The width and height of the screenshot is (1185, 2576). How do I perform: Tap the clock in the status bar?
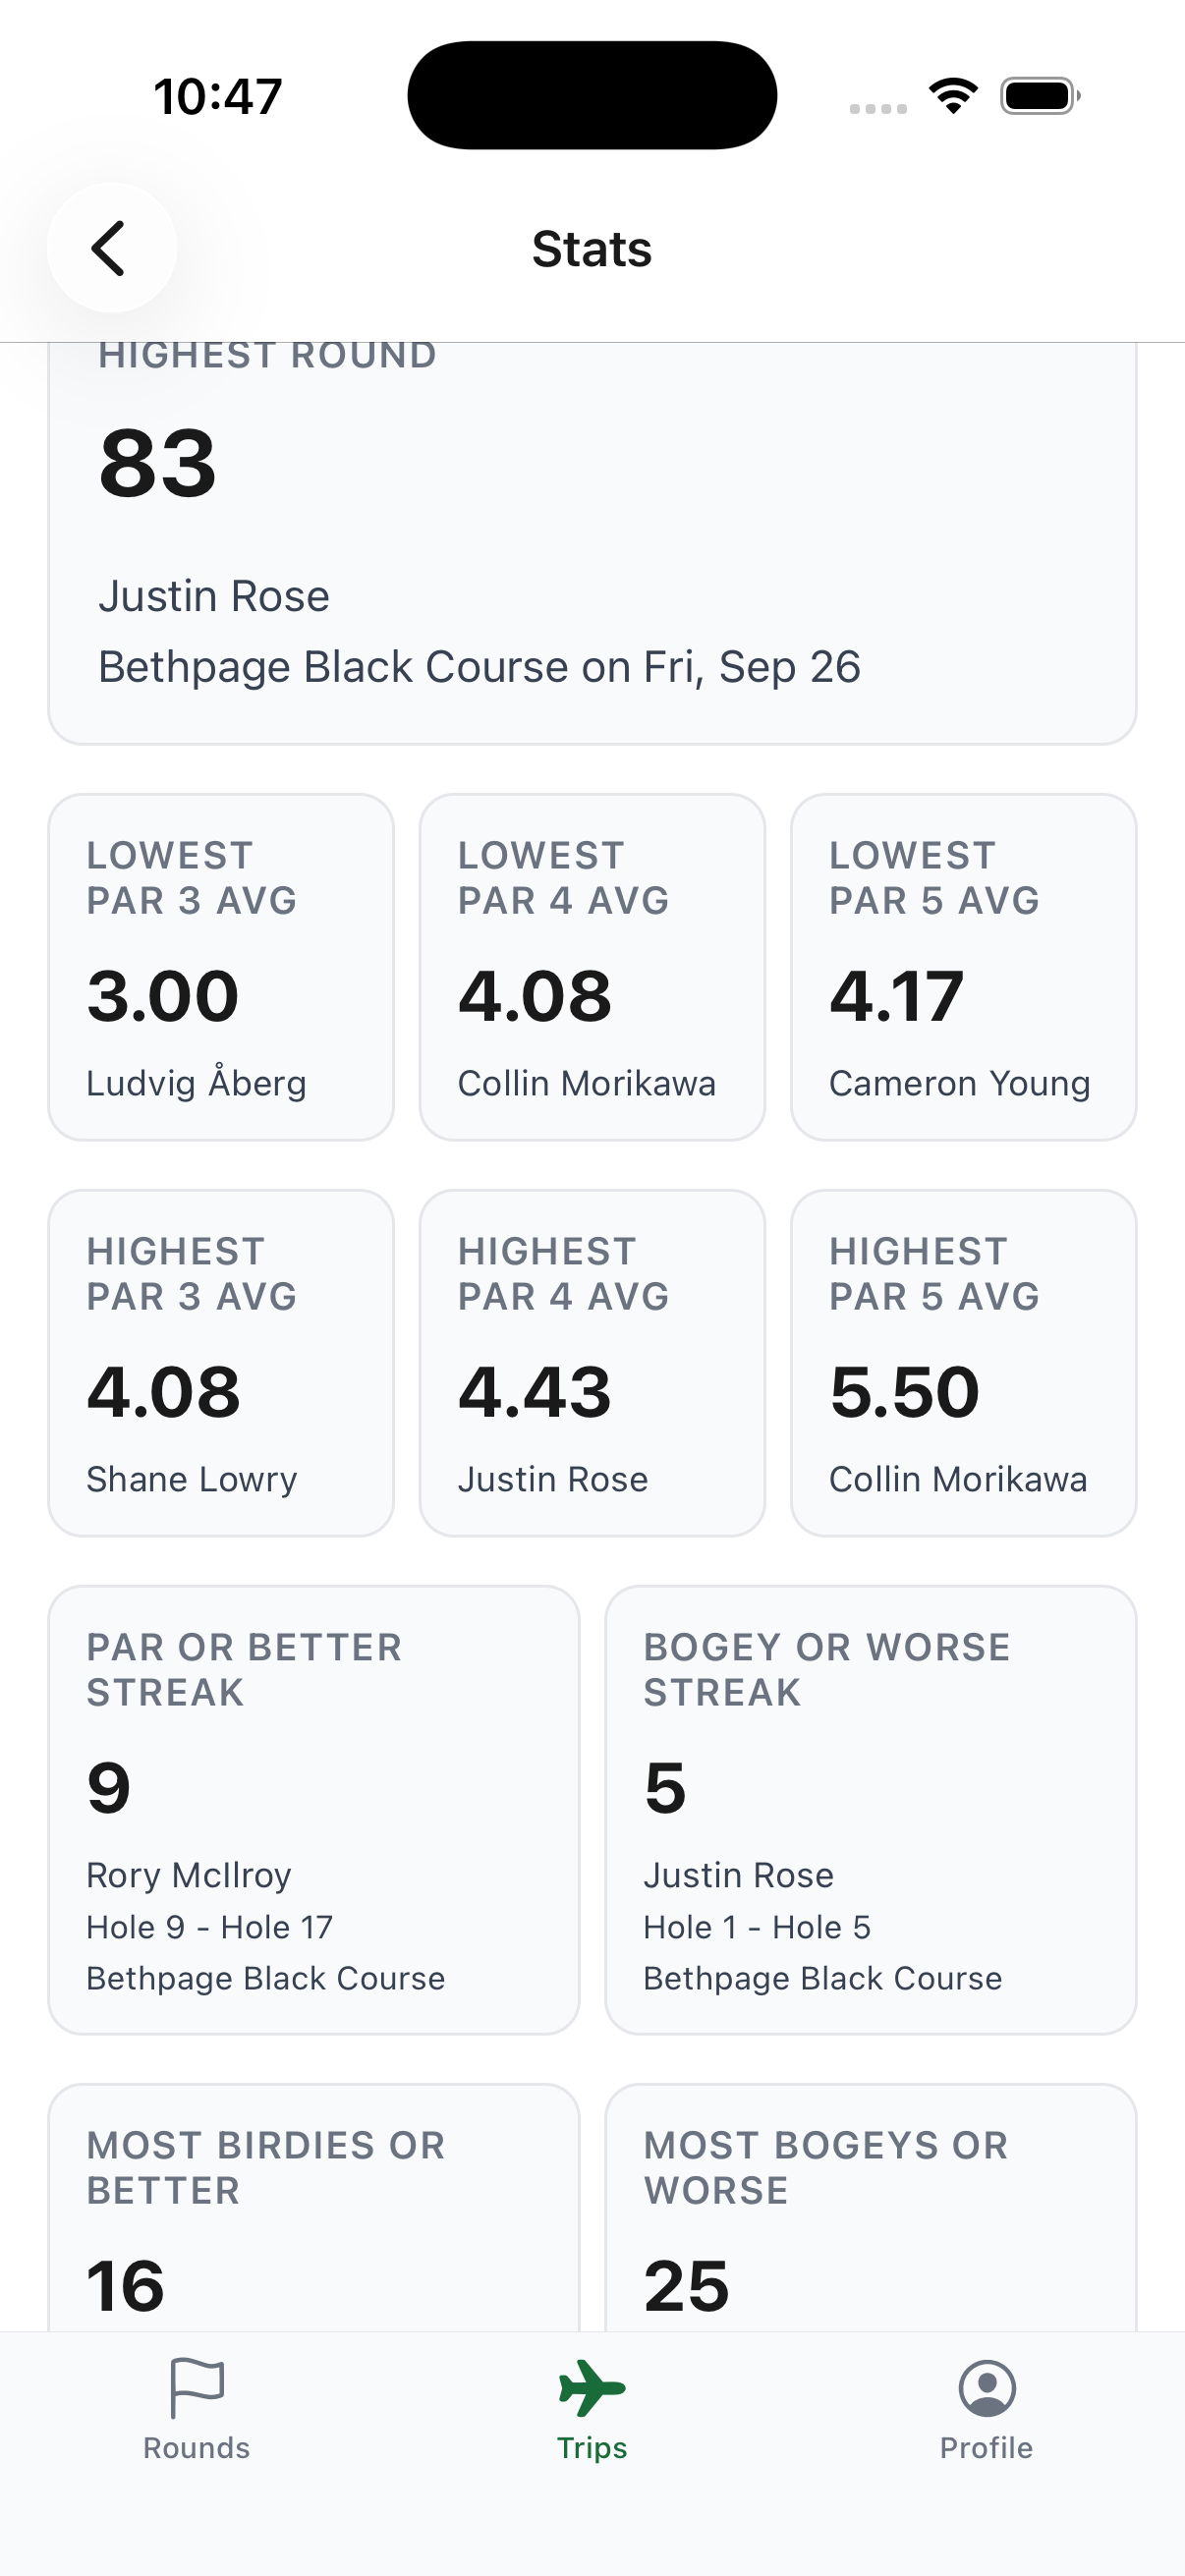[x=219, y=93]
